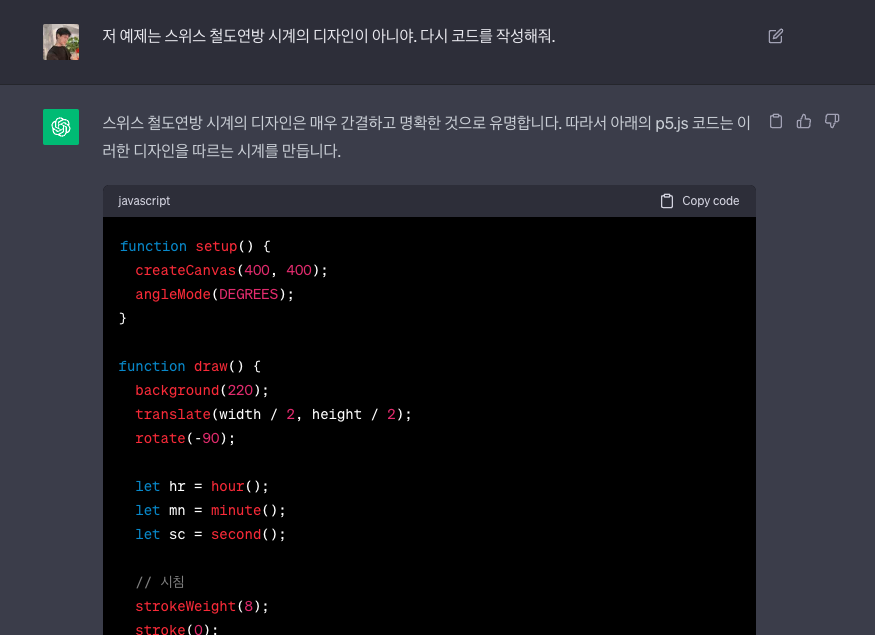Click the user's profile picture
This screenshot has height=635, width=875.
[61, 42]
